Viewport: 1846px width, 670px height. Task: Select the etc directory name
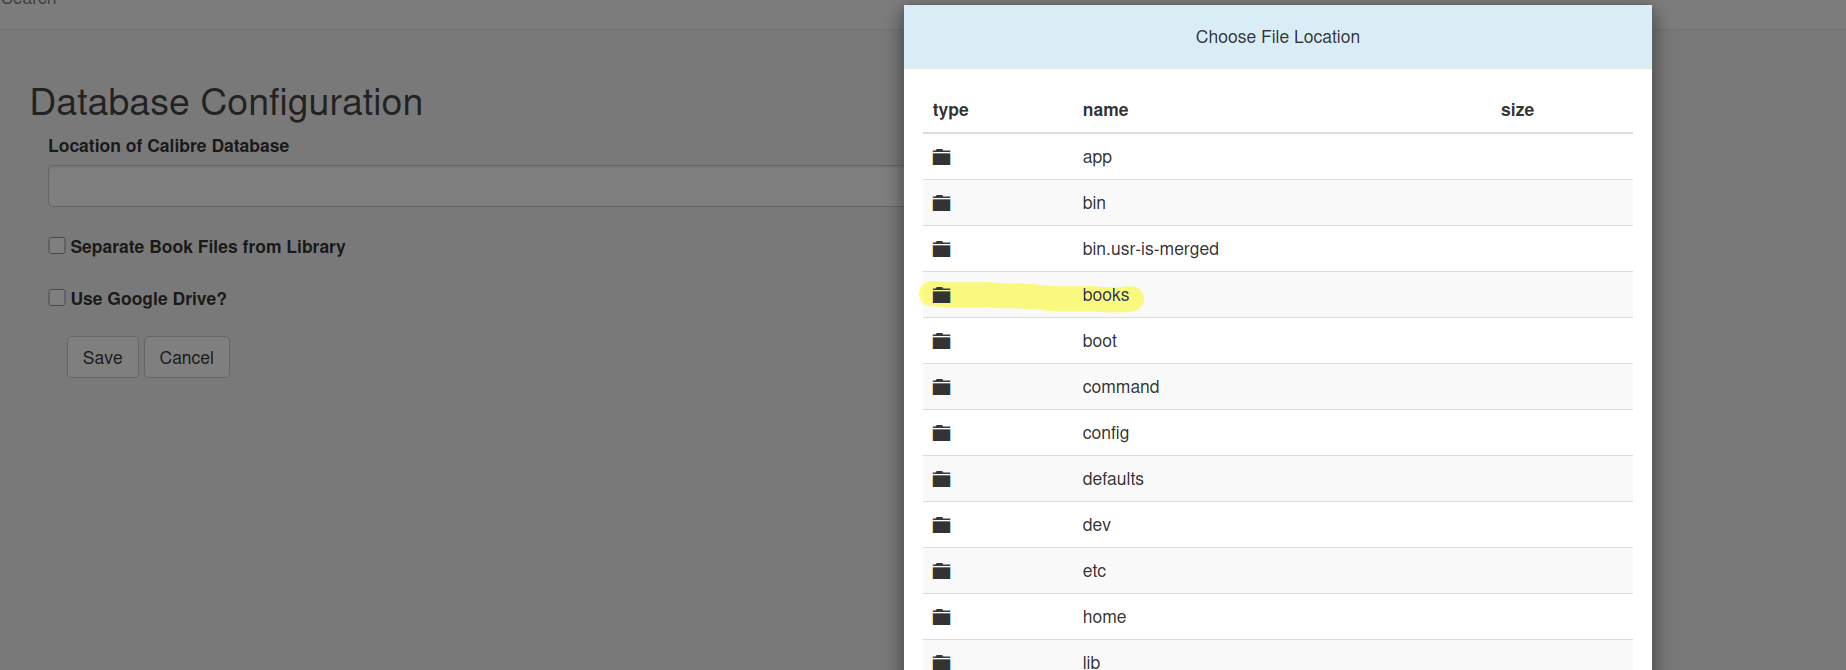click(1094, 571)
